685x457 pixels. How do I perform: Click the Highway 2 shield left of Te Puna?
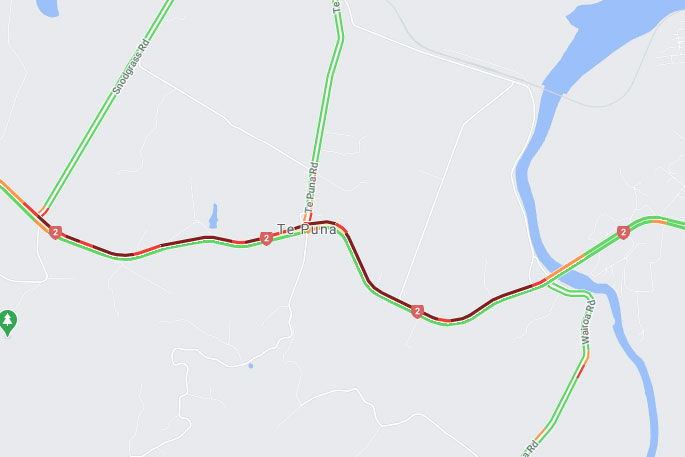(x=266, y=239)
